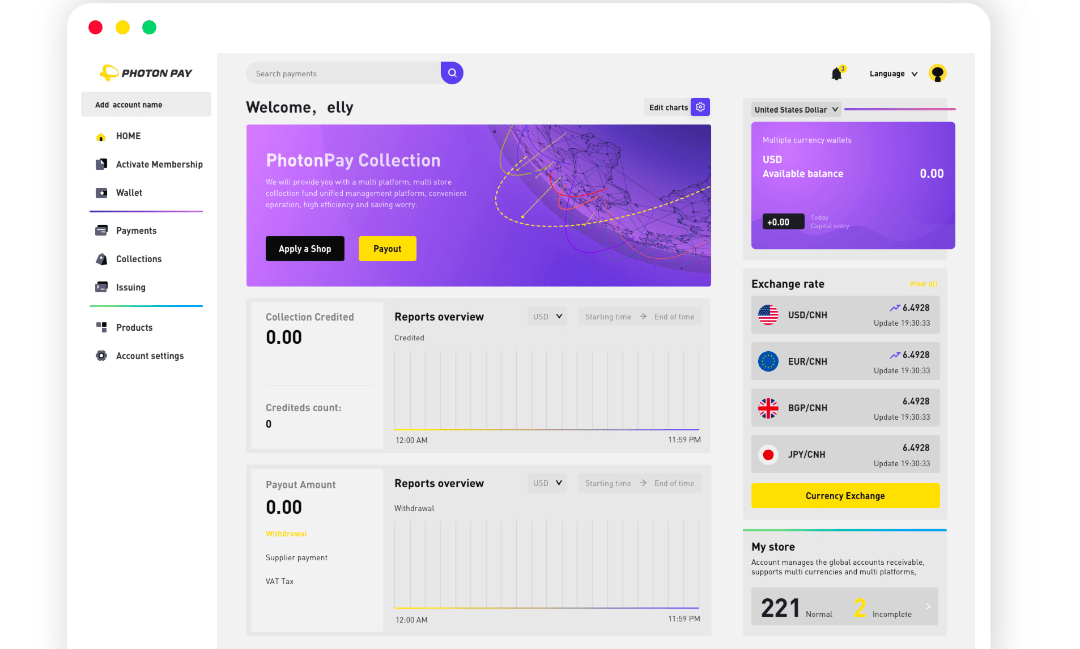Screen dimensions: 1080x649
Task: Click the Crediteds count value
Action: point(269,424)
